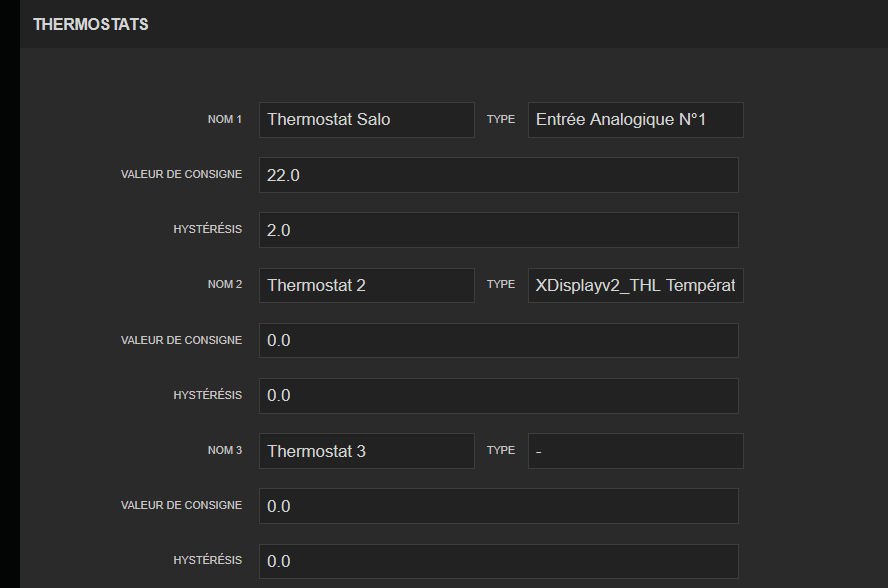Click the Thermostat Salo name field
The height and width of the screenshot is (588, 888).
coord(366,119)
